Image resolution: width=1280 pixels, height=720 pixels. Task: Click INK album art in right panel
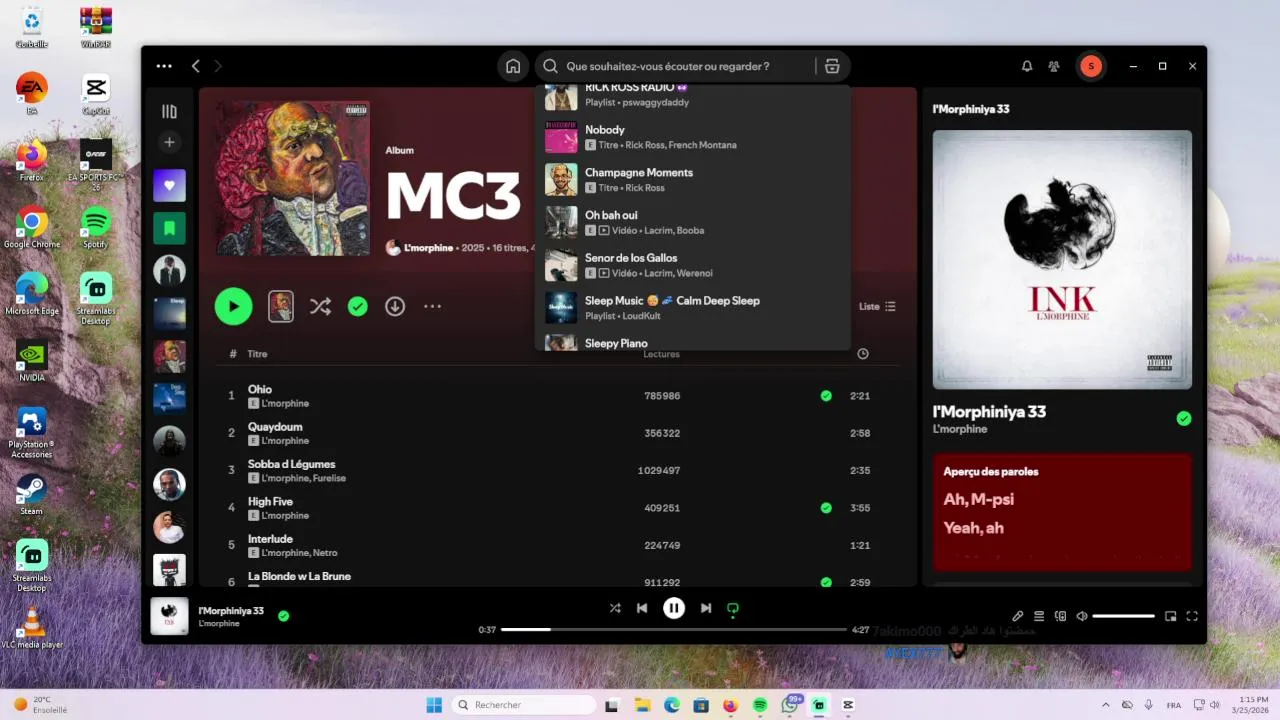click(1062, 259)
